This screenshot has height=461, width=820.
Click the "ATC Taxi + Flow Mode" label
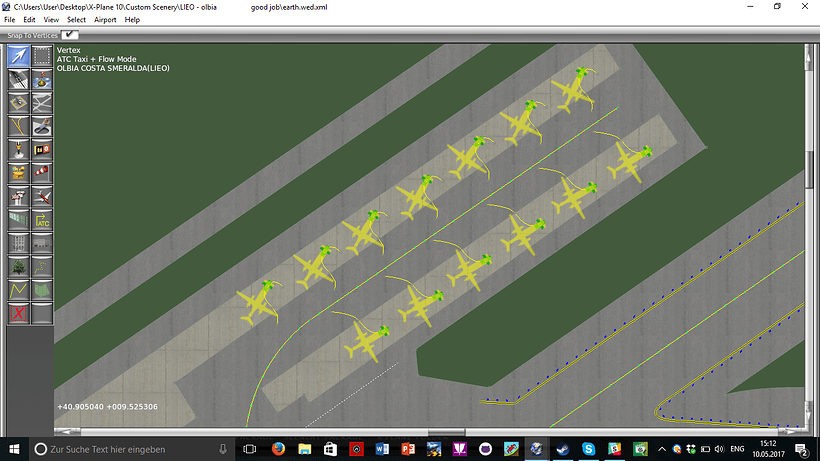[x=97, y=59]
